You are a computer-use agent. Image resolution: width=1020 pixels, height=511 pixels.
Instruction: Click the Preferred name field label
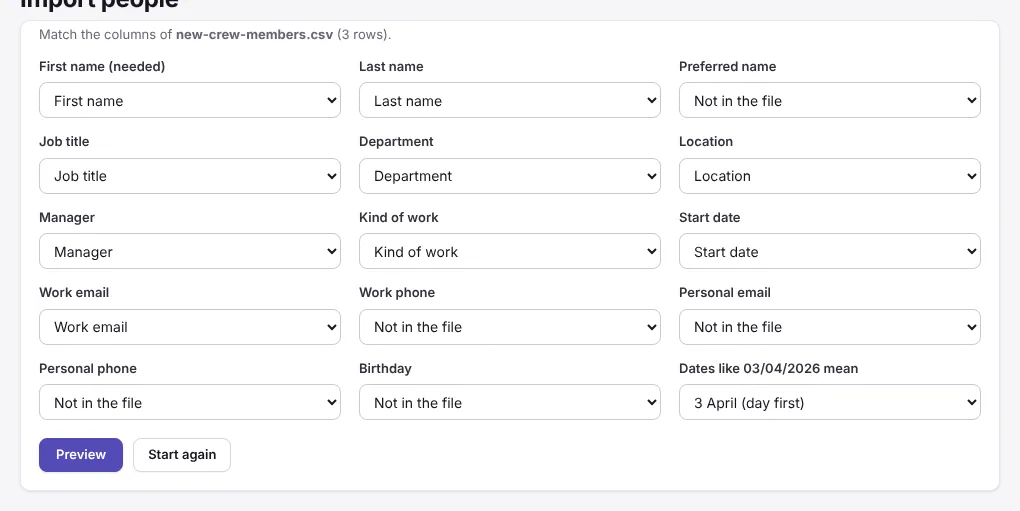coord(727,66)
